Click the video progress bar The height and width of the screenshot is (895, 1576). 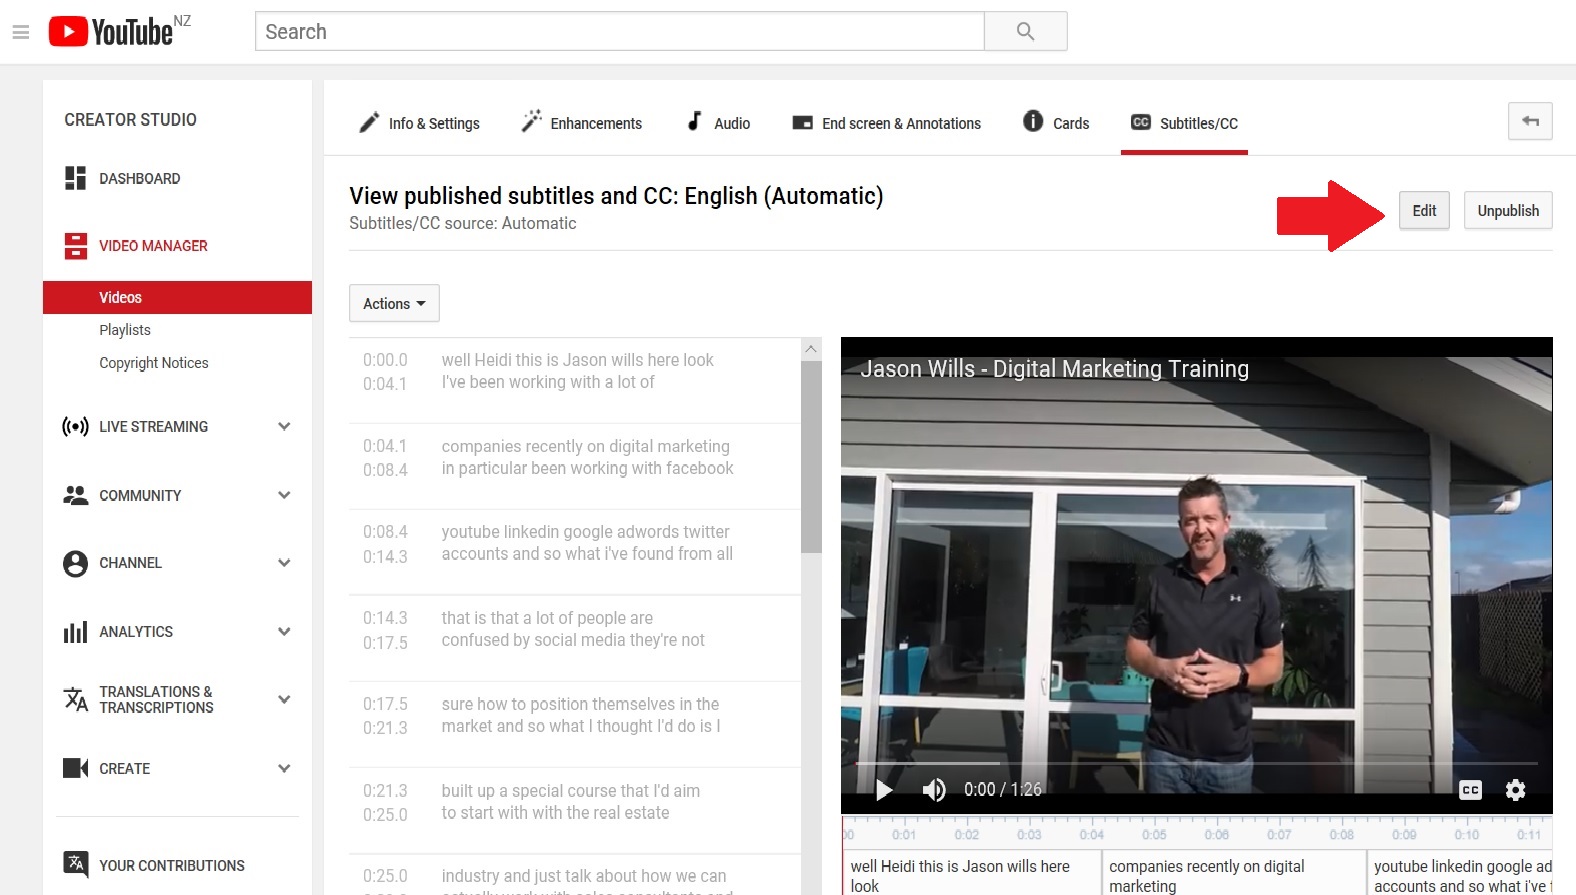coord(1196,763)
